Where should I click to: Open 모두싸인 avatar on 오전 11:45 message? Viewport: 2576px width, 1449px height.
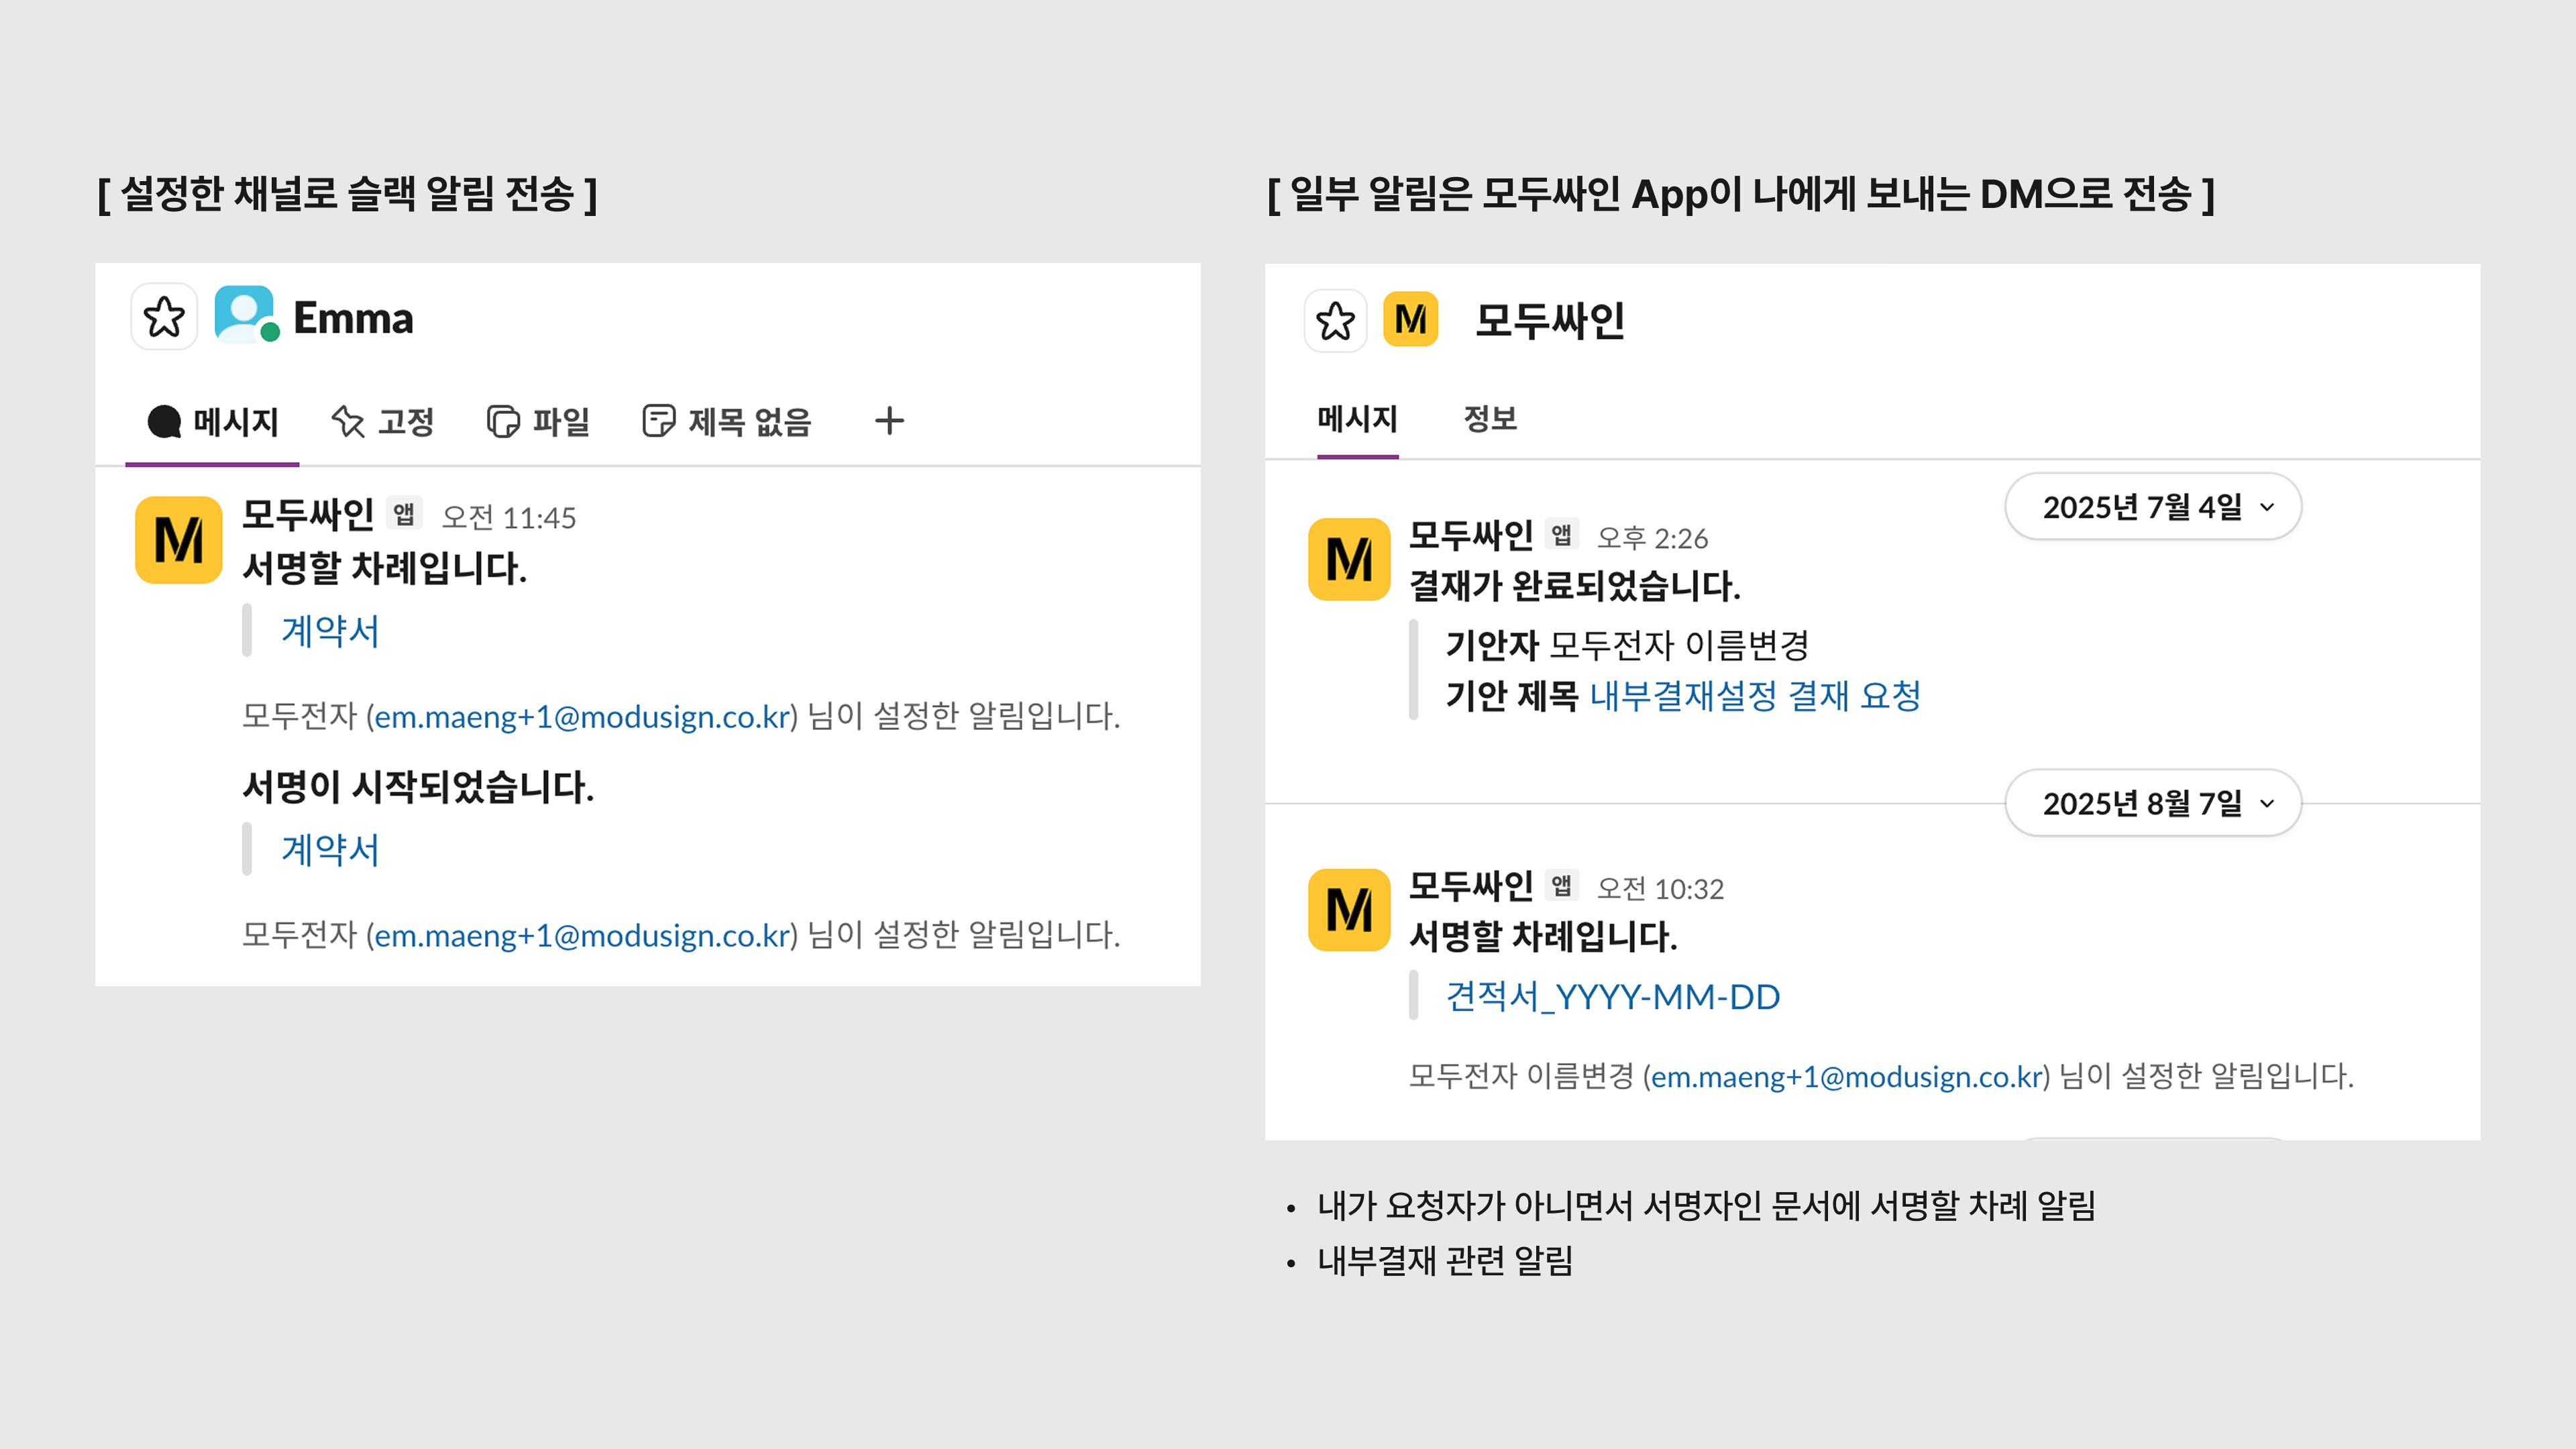(178, 540)
